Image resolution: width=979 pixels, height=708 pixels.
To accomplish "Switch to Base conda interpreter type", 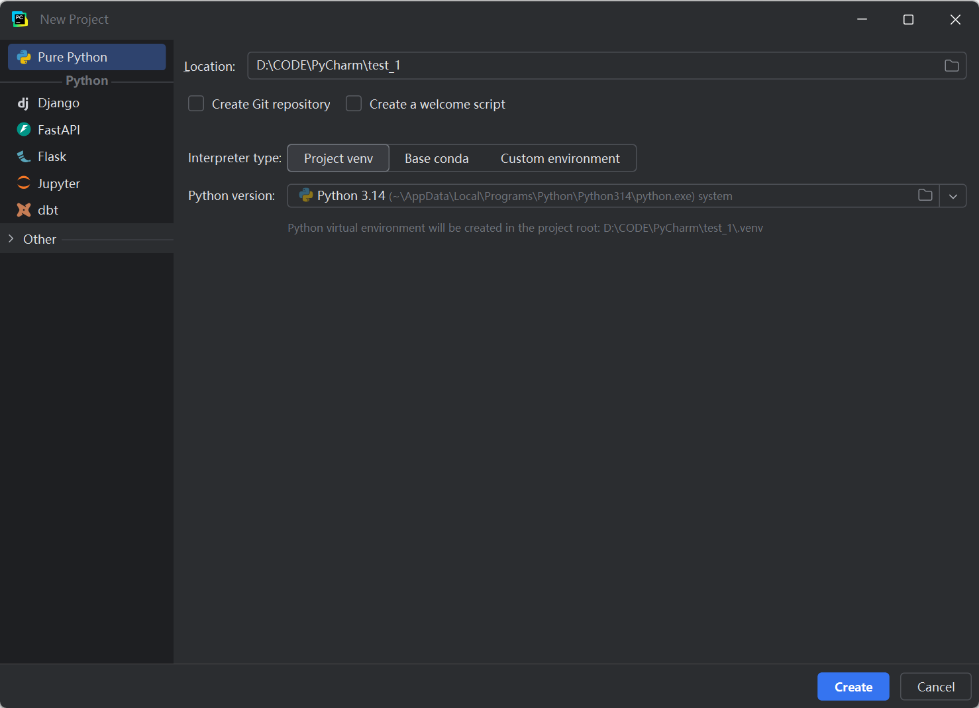I will pyautogui.click(x=436, y=159).
